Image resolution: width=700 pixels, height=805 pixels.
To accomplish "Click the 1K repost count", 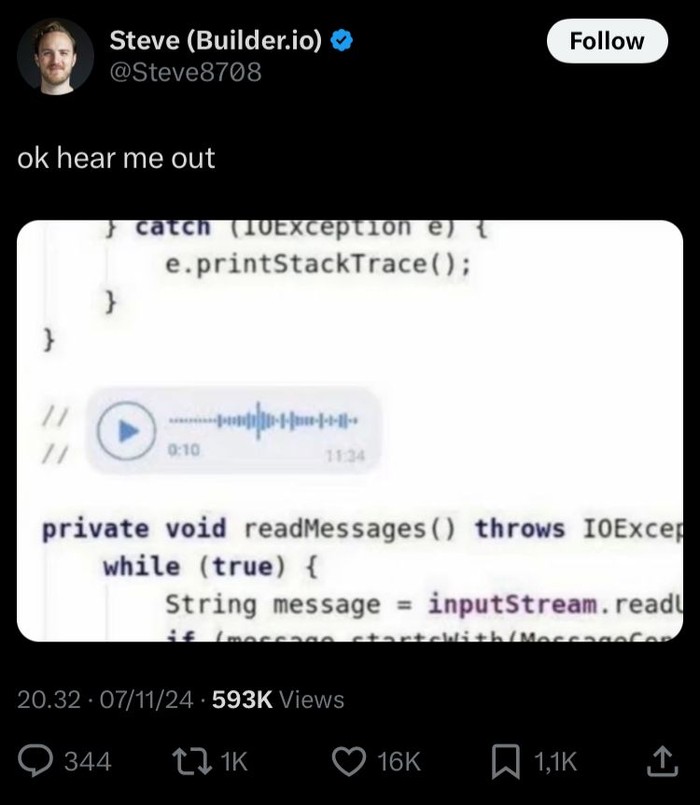I will click(234, 761).
